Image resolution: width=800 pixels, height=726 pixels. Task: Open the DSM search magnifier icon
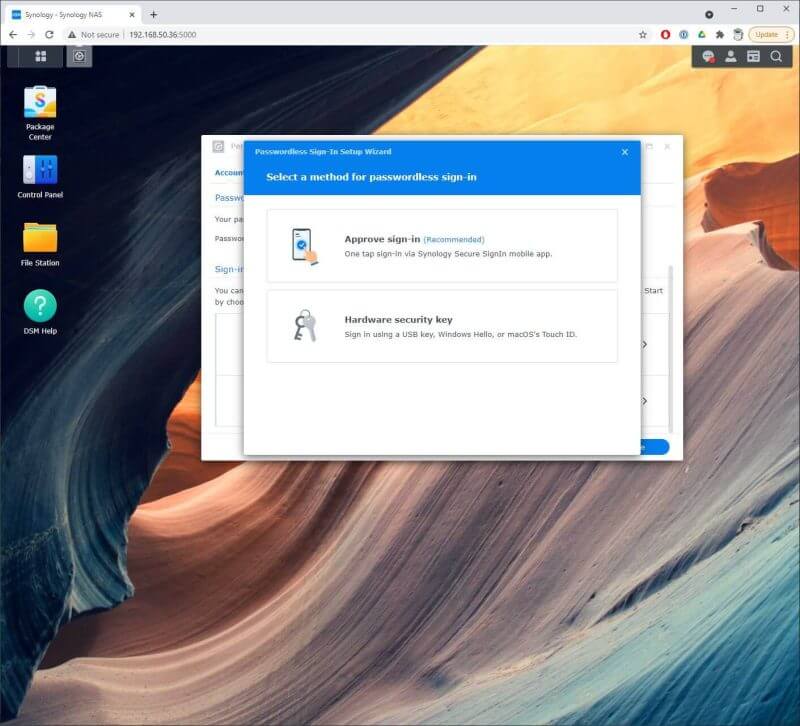(x=777, y=57)
